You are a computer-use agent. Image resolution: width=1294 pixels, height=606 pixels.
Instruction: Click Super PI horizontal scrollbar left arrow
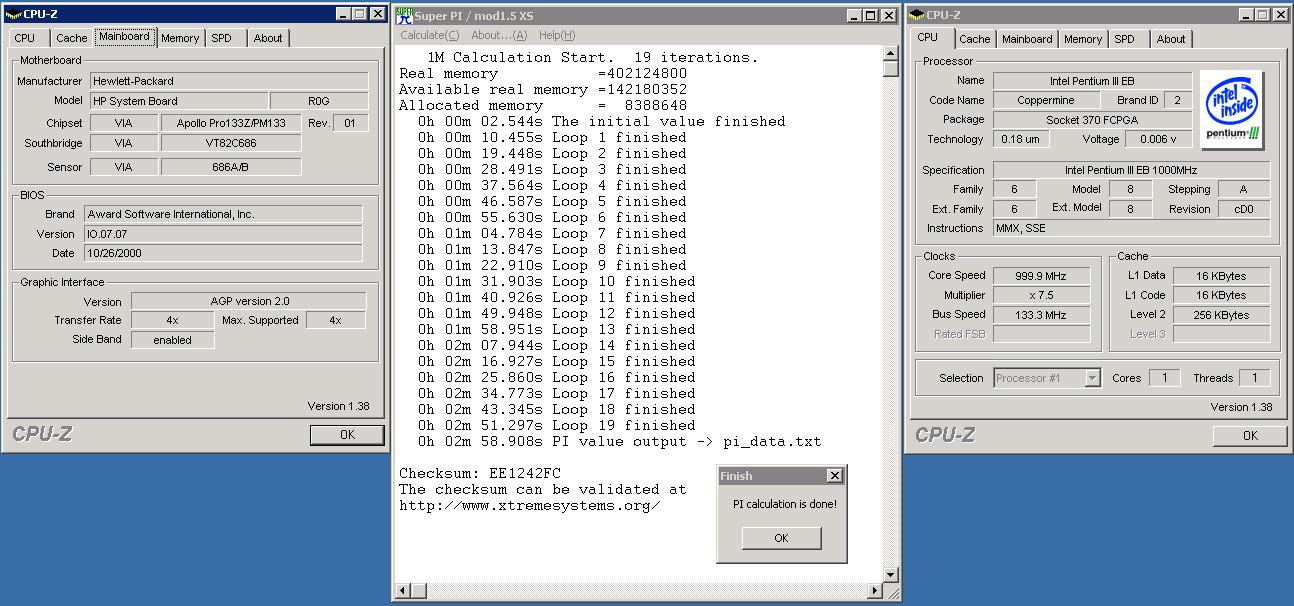click(403, 591)
